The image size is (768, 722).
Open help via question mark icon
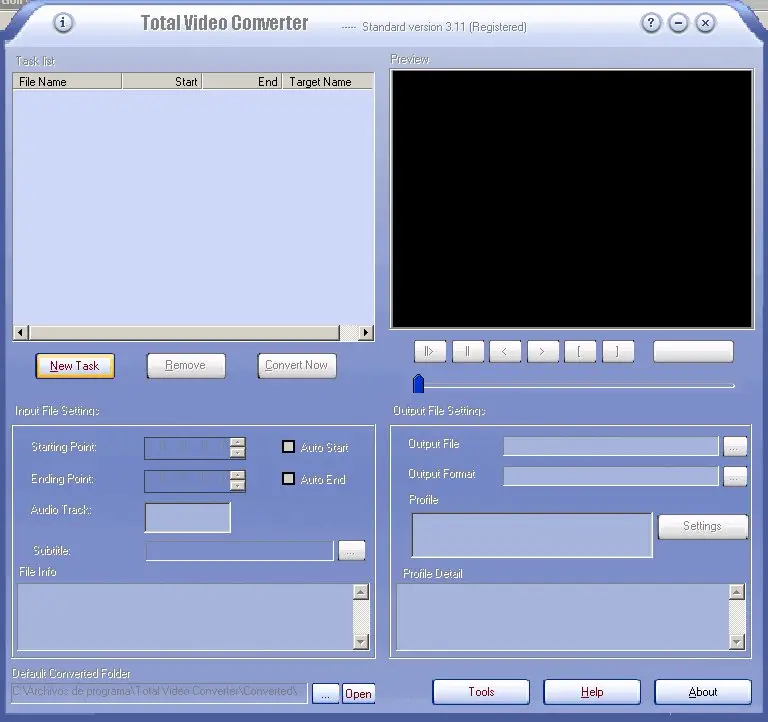[x=650, y=23]
